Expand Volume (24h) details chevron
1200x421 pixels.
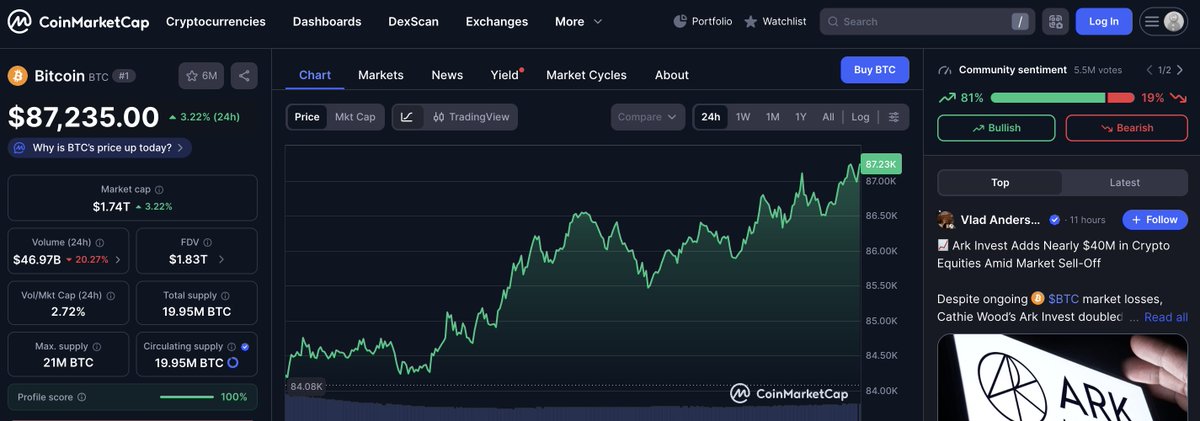click(118, 259)
